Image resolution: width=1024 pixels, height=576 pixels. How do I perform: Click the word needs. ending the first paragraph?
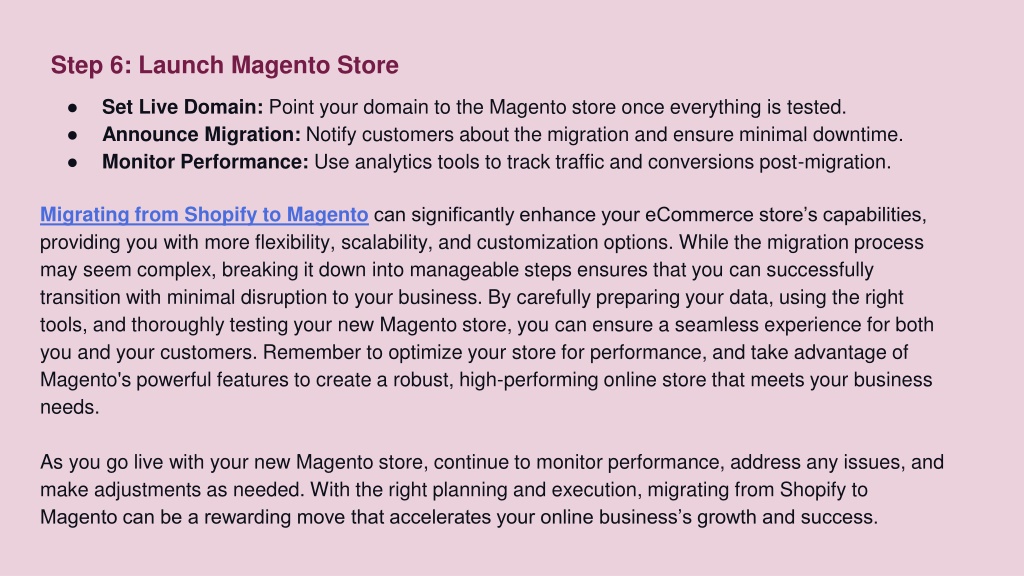70,408
